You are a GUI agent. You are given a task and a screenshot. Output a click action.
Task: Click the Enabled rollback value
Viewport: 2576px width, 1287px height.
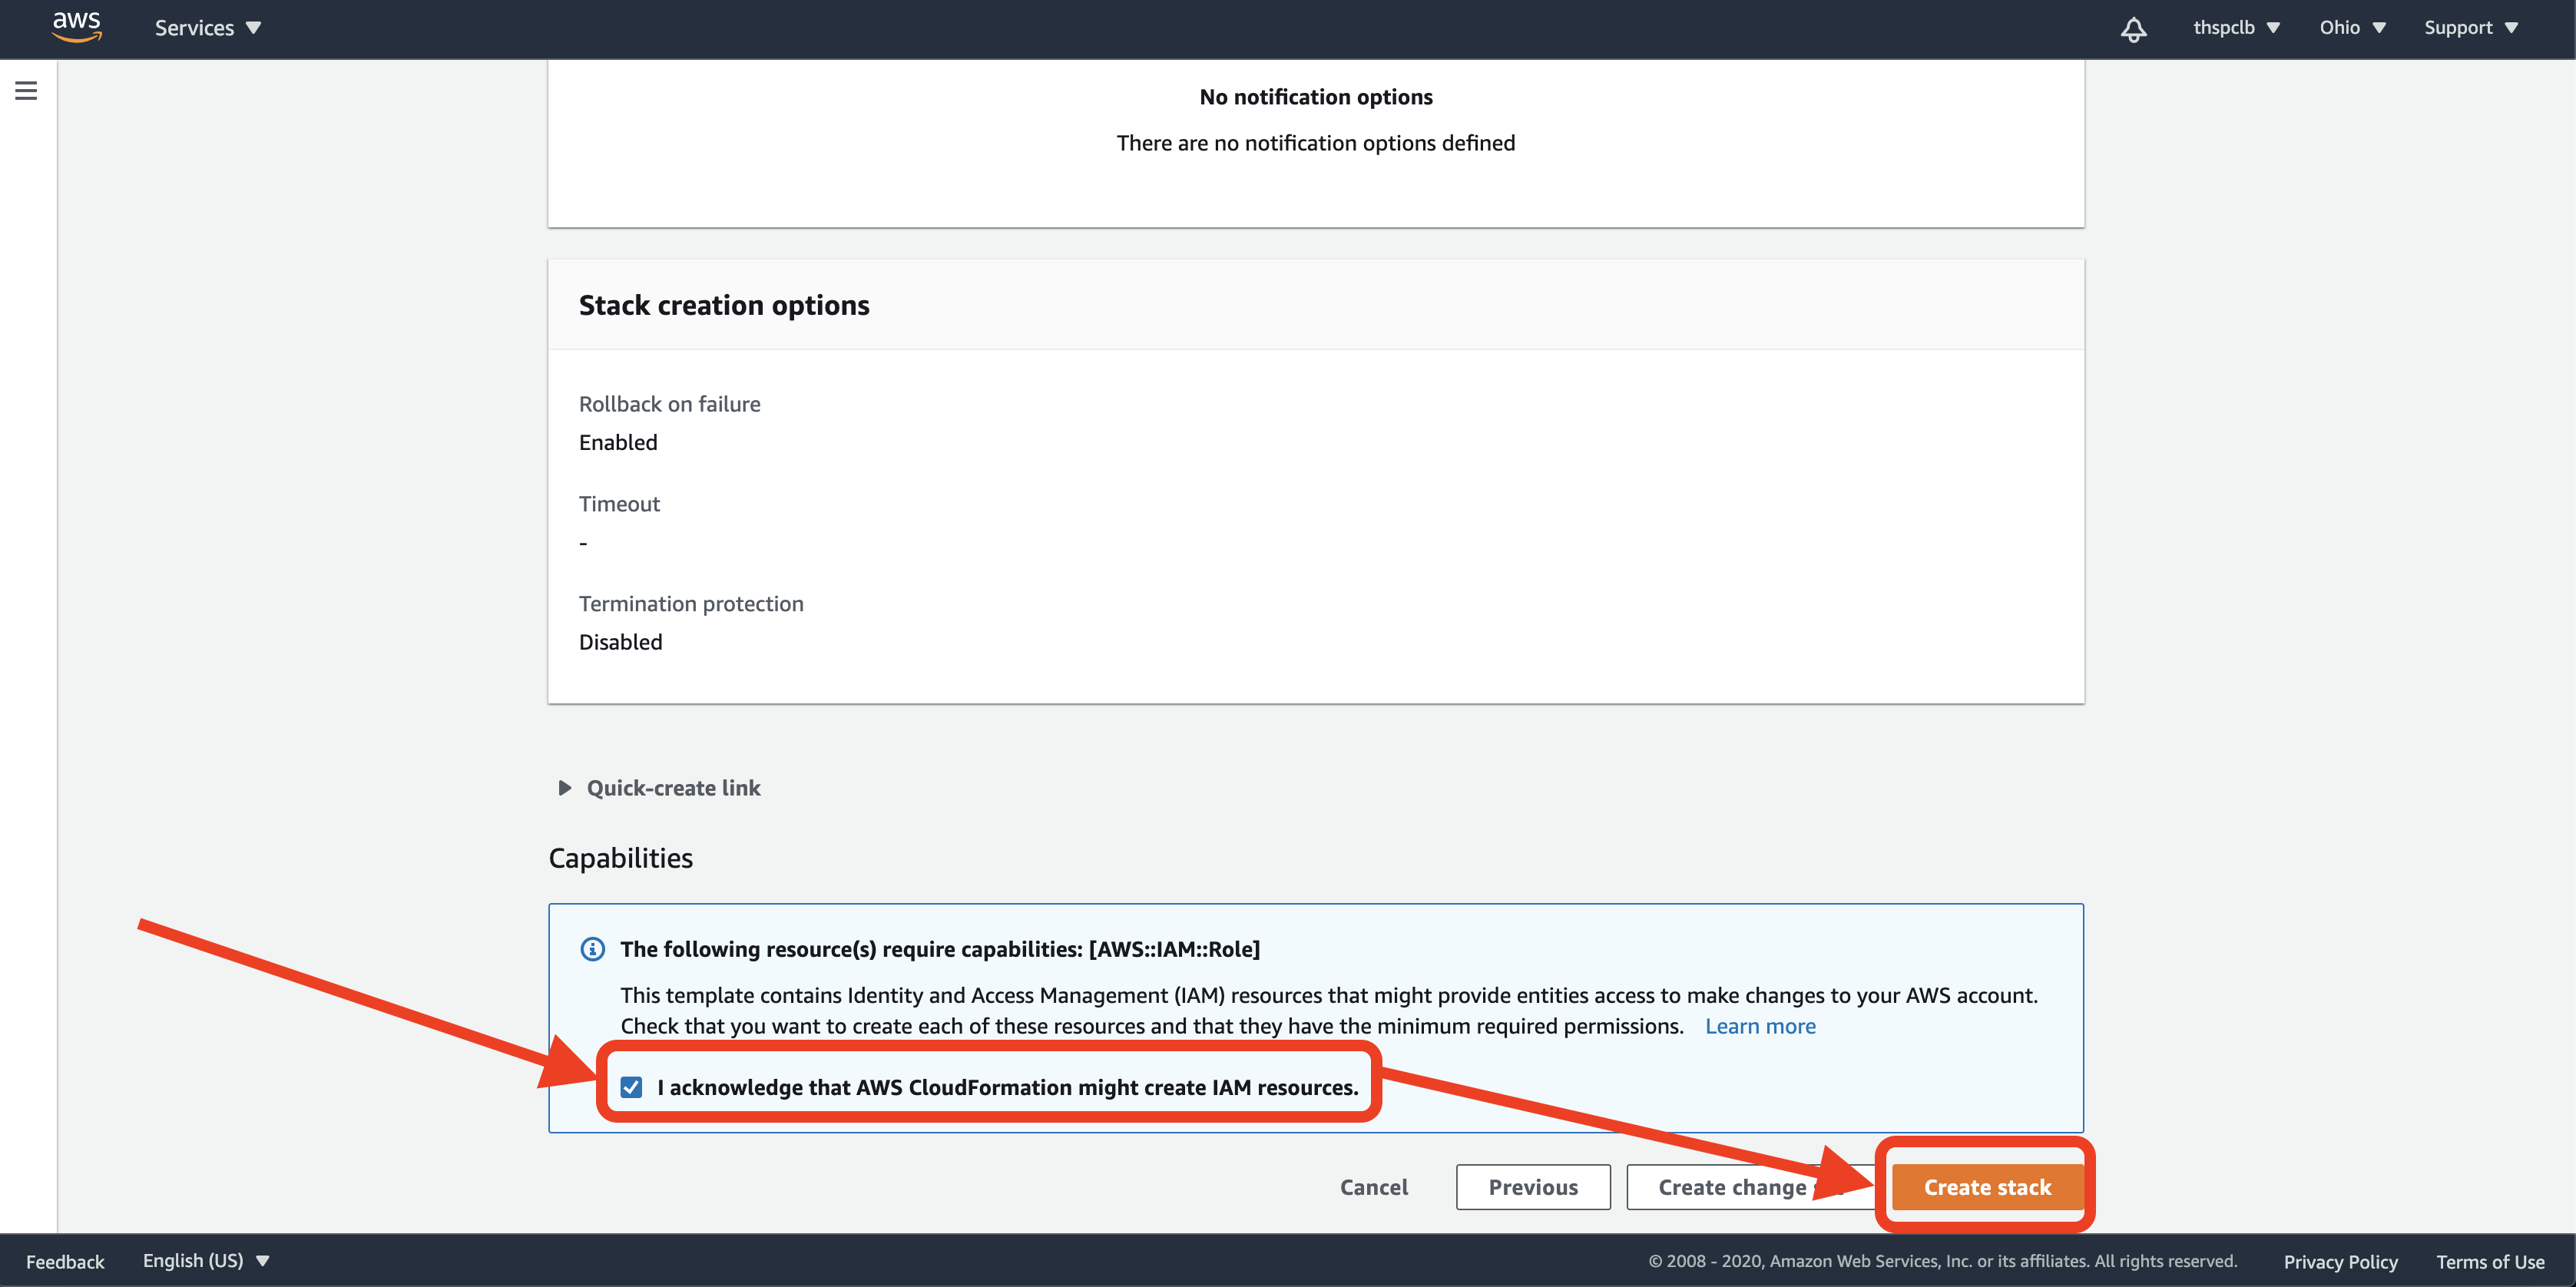click(x=618, y=443)
